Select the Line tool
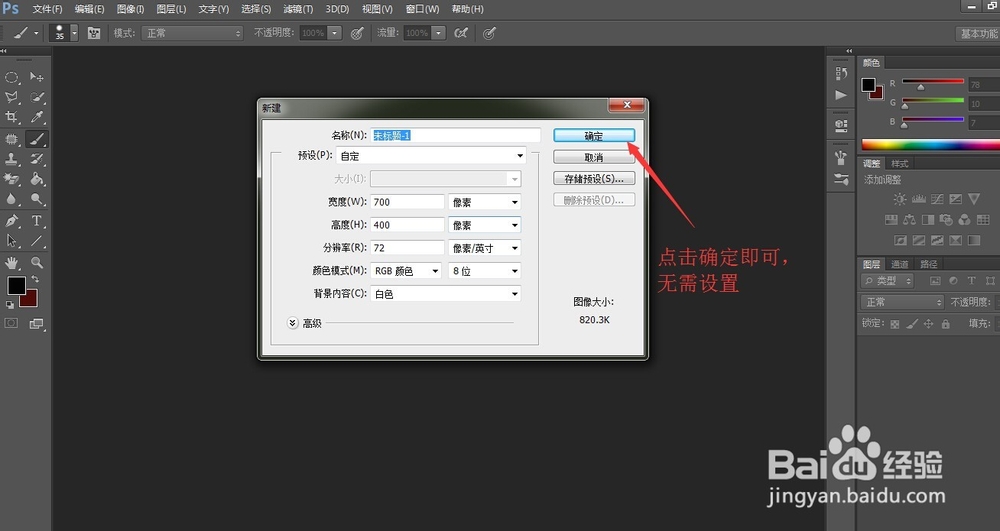 pos(37,241)
